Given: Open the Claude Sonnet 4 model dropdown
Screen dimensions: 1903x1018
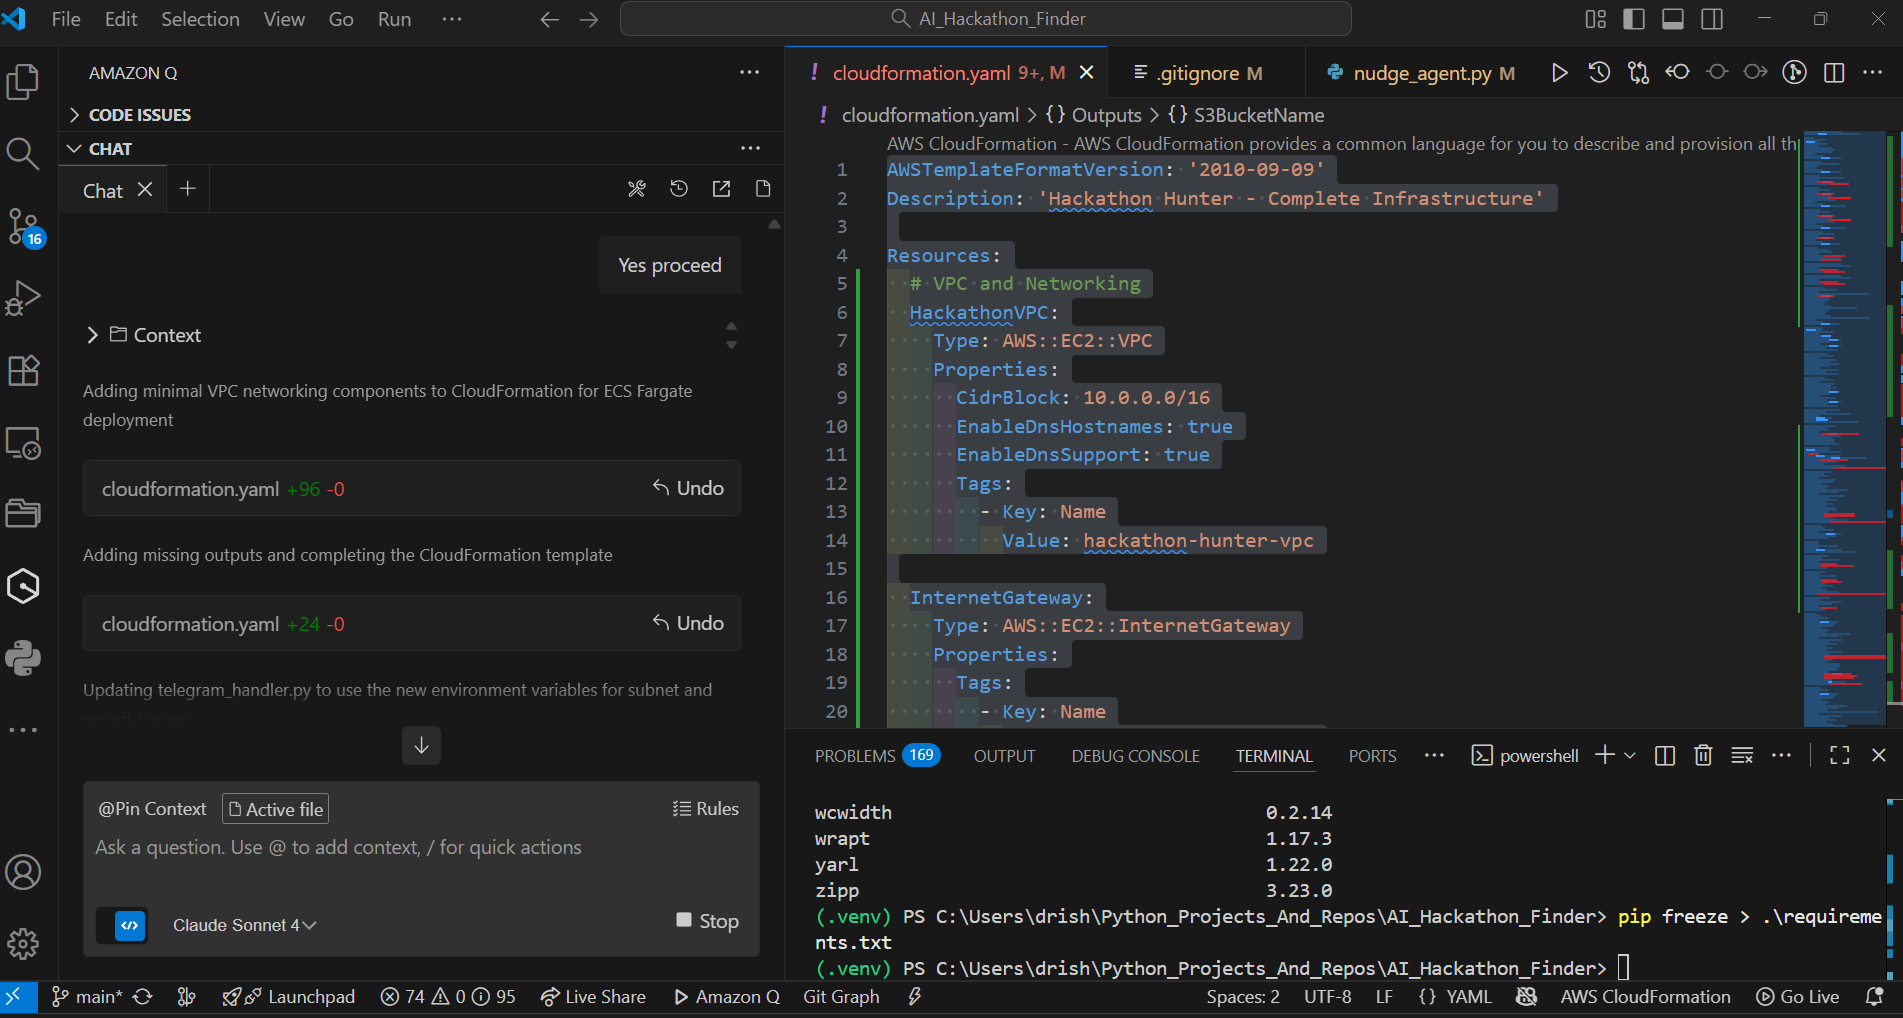Looking at the screenshot, I should 243,925.
